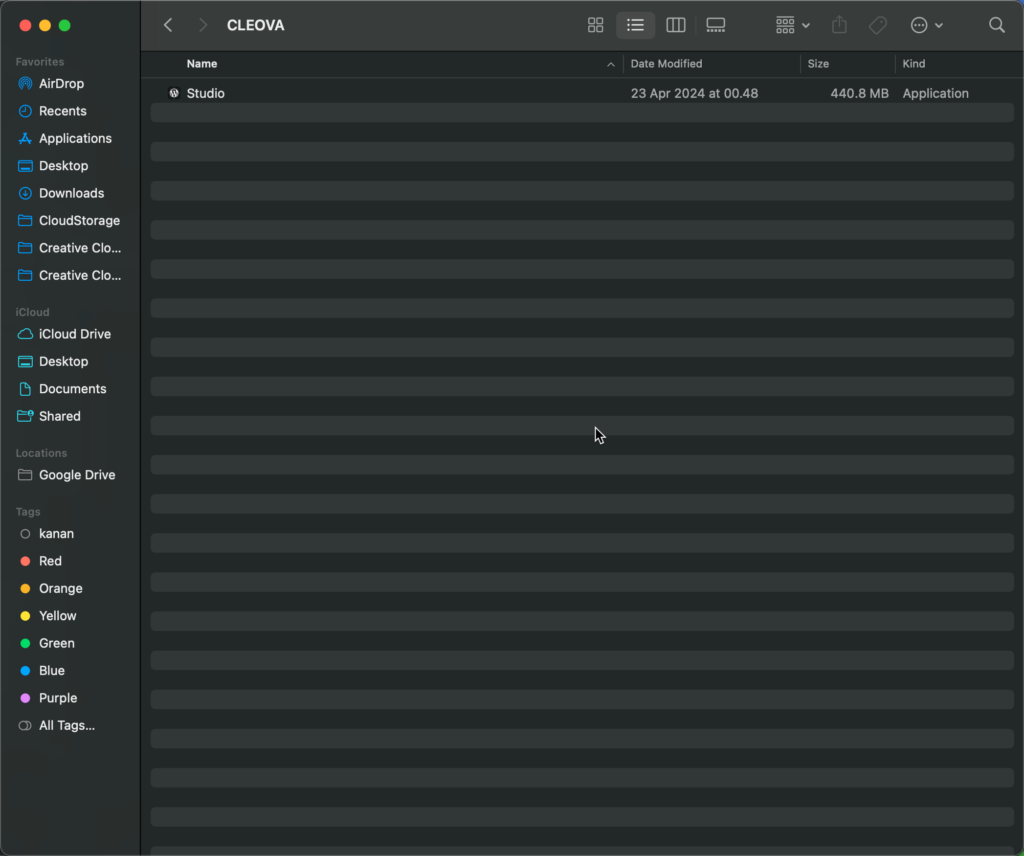Sort by Date Modified column
1024x856 pixels.
pyautogui.click(x=666, y=64)
